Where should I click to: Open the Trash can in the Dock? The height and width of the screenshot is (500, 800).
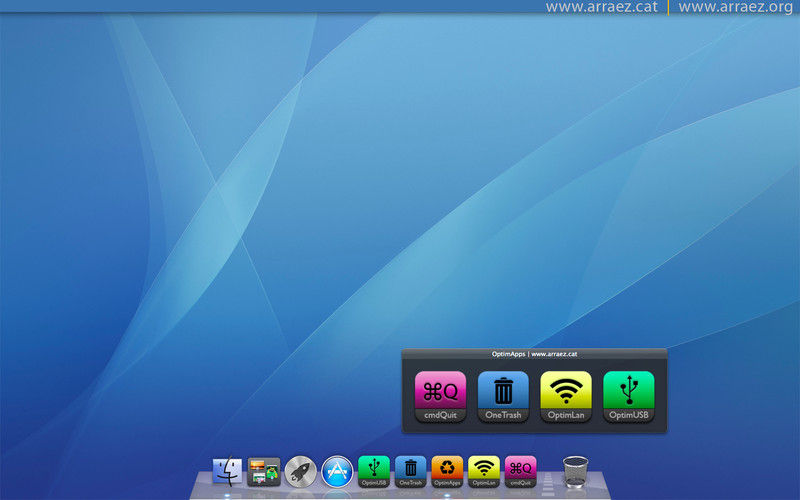point(576,471)
